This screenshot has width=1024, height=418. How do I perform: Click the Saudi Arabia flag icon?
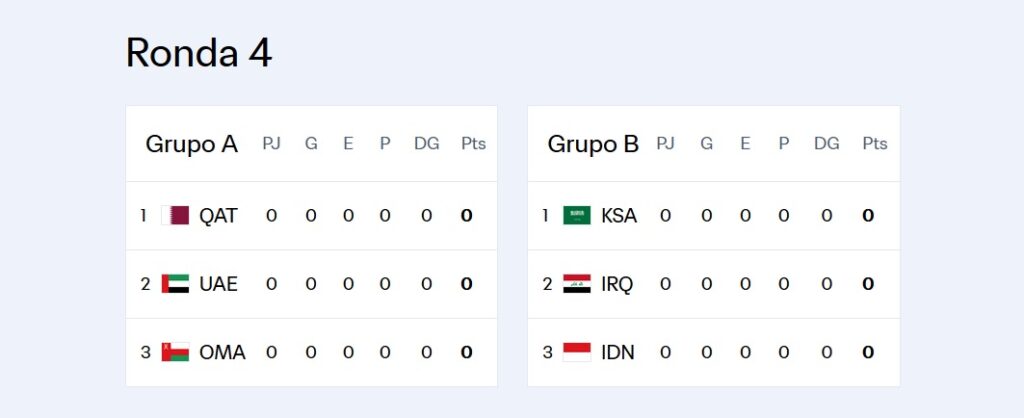tap(577, 216)
